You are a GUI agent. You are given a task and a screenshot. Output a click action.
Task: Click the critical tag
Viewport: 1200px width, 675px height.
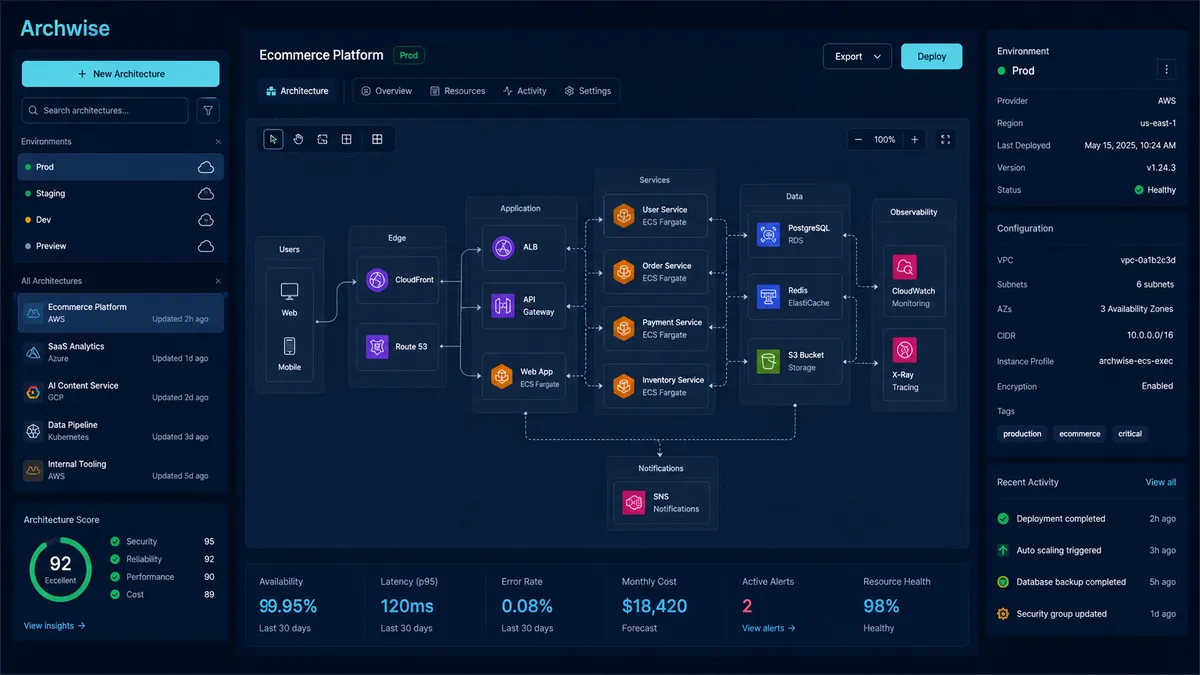click(1130, 434)
